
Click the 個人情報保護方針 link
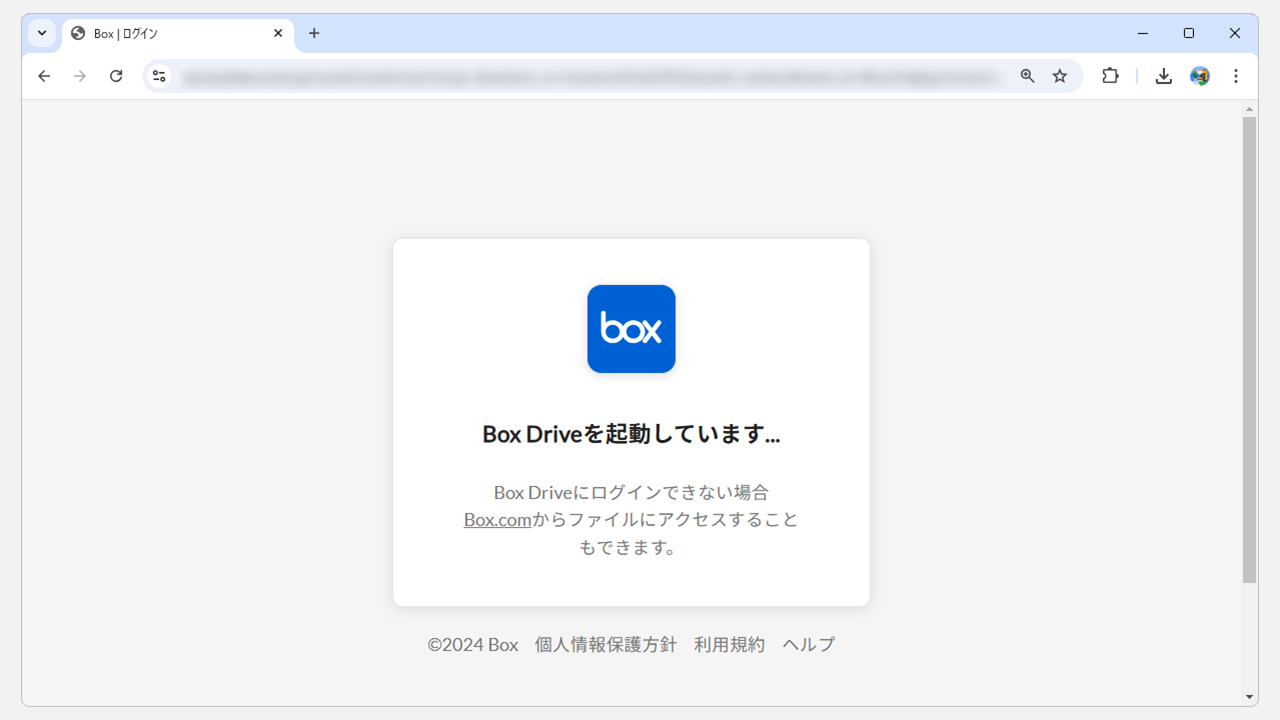pos(607,644)
